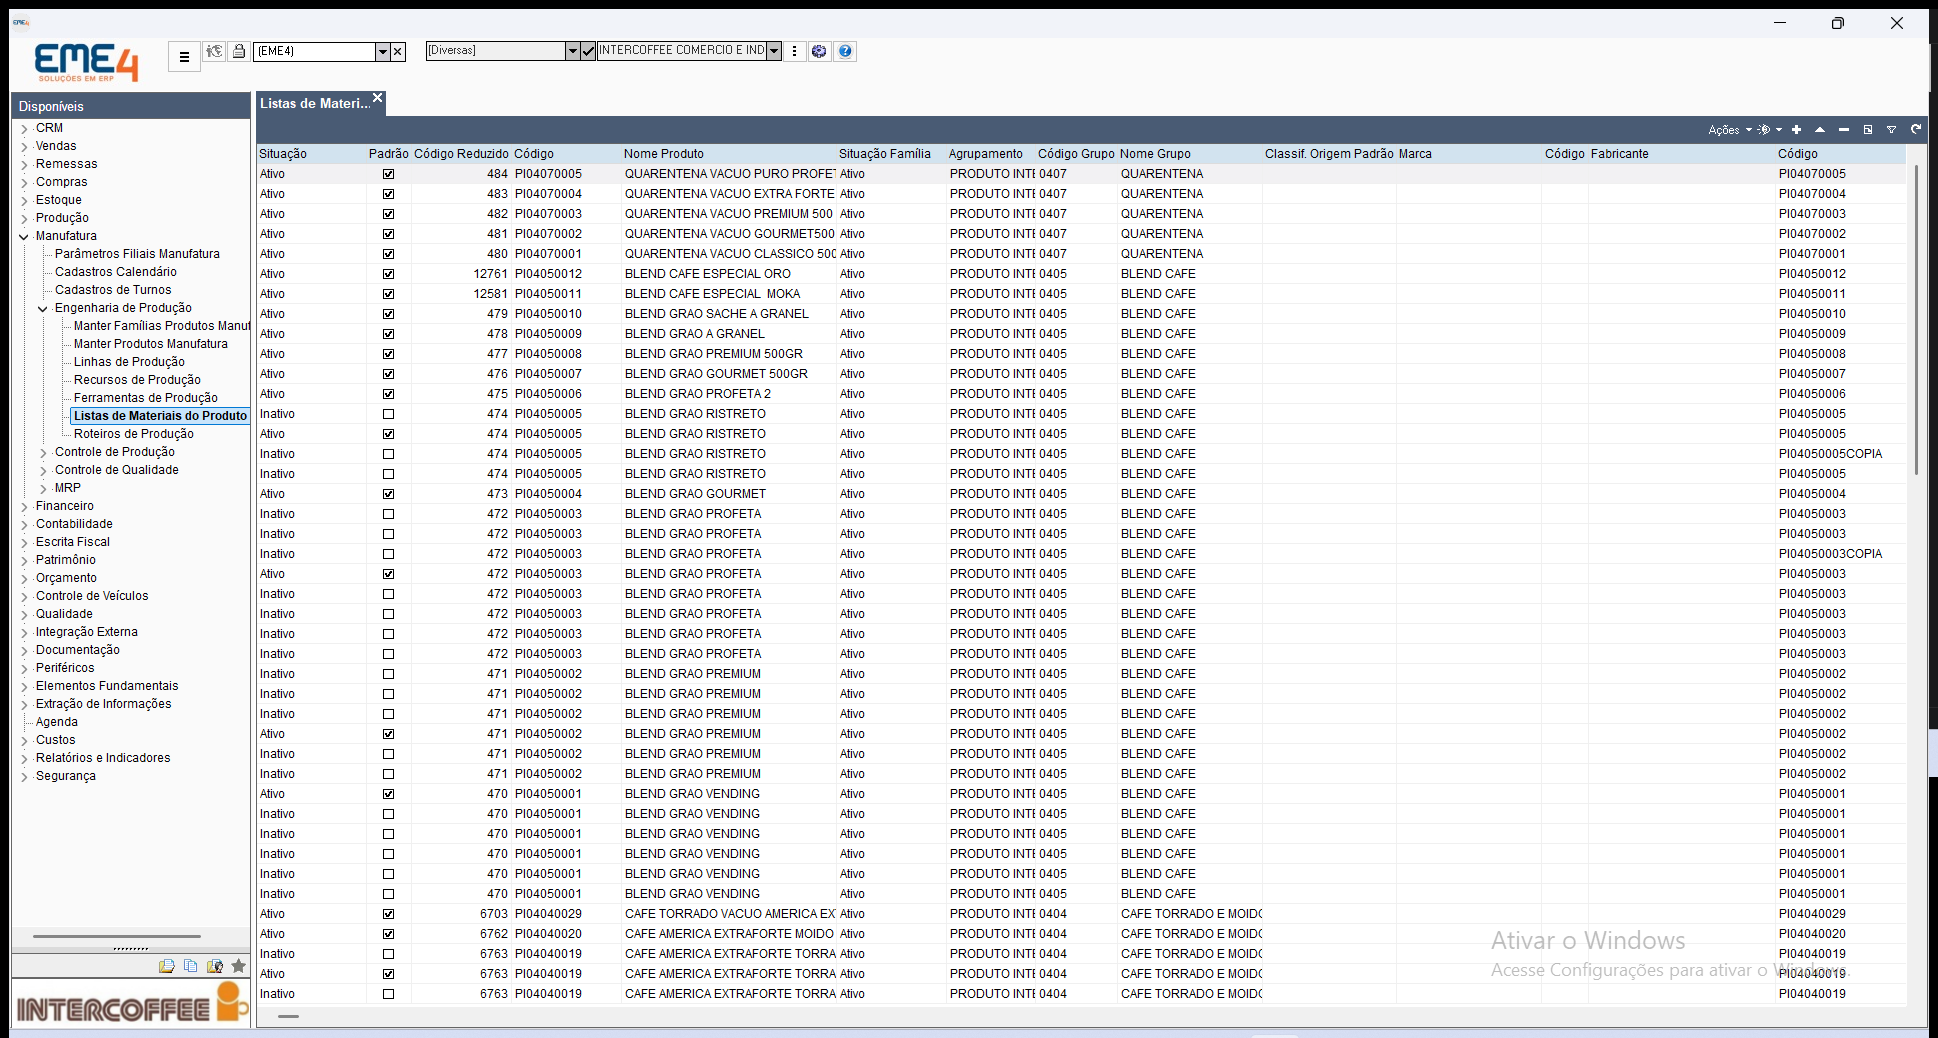The height and width of the screenshot is (1038, 1938).
Task: Expand the Controle de Qualidade node
Action: point(43,471)
